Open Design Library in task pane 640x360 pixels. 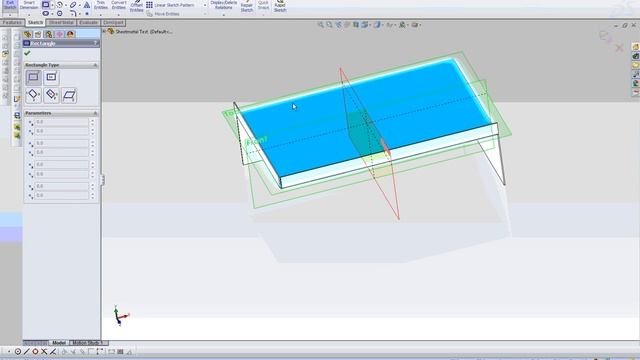(636, 56)
